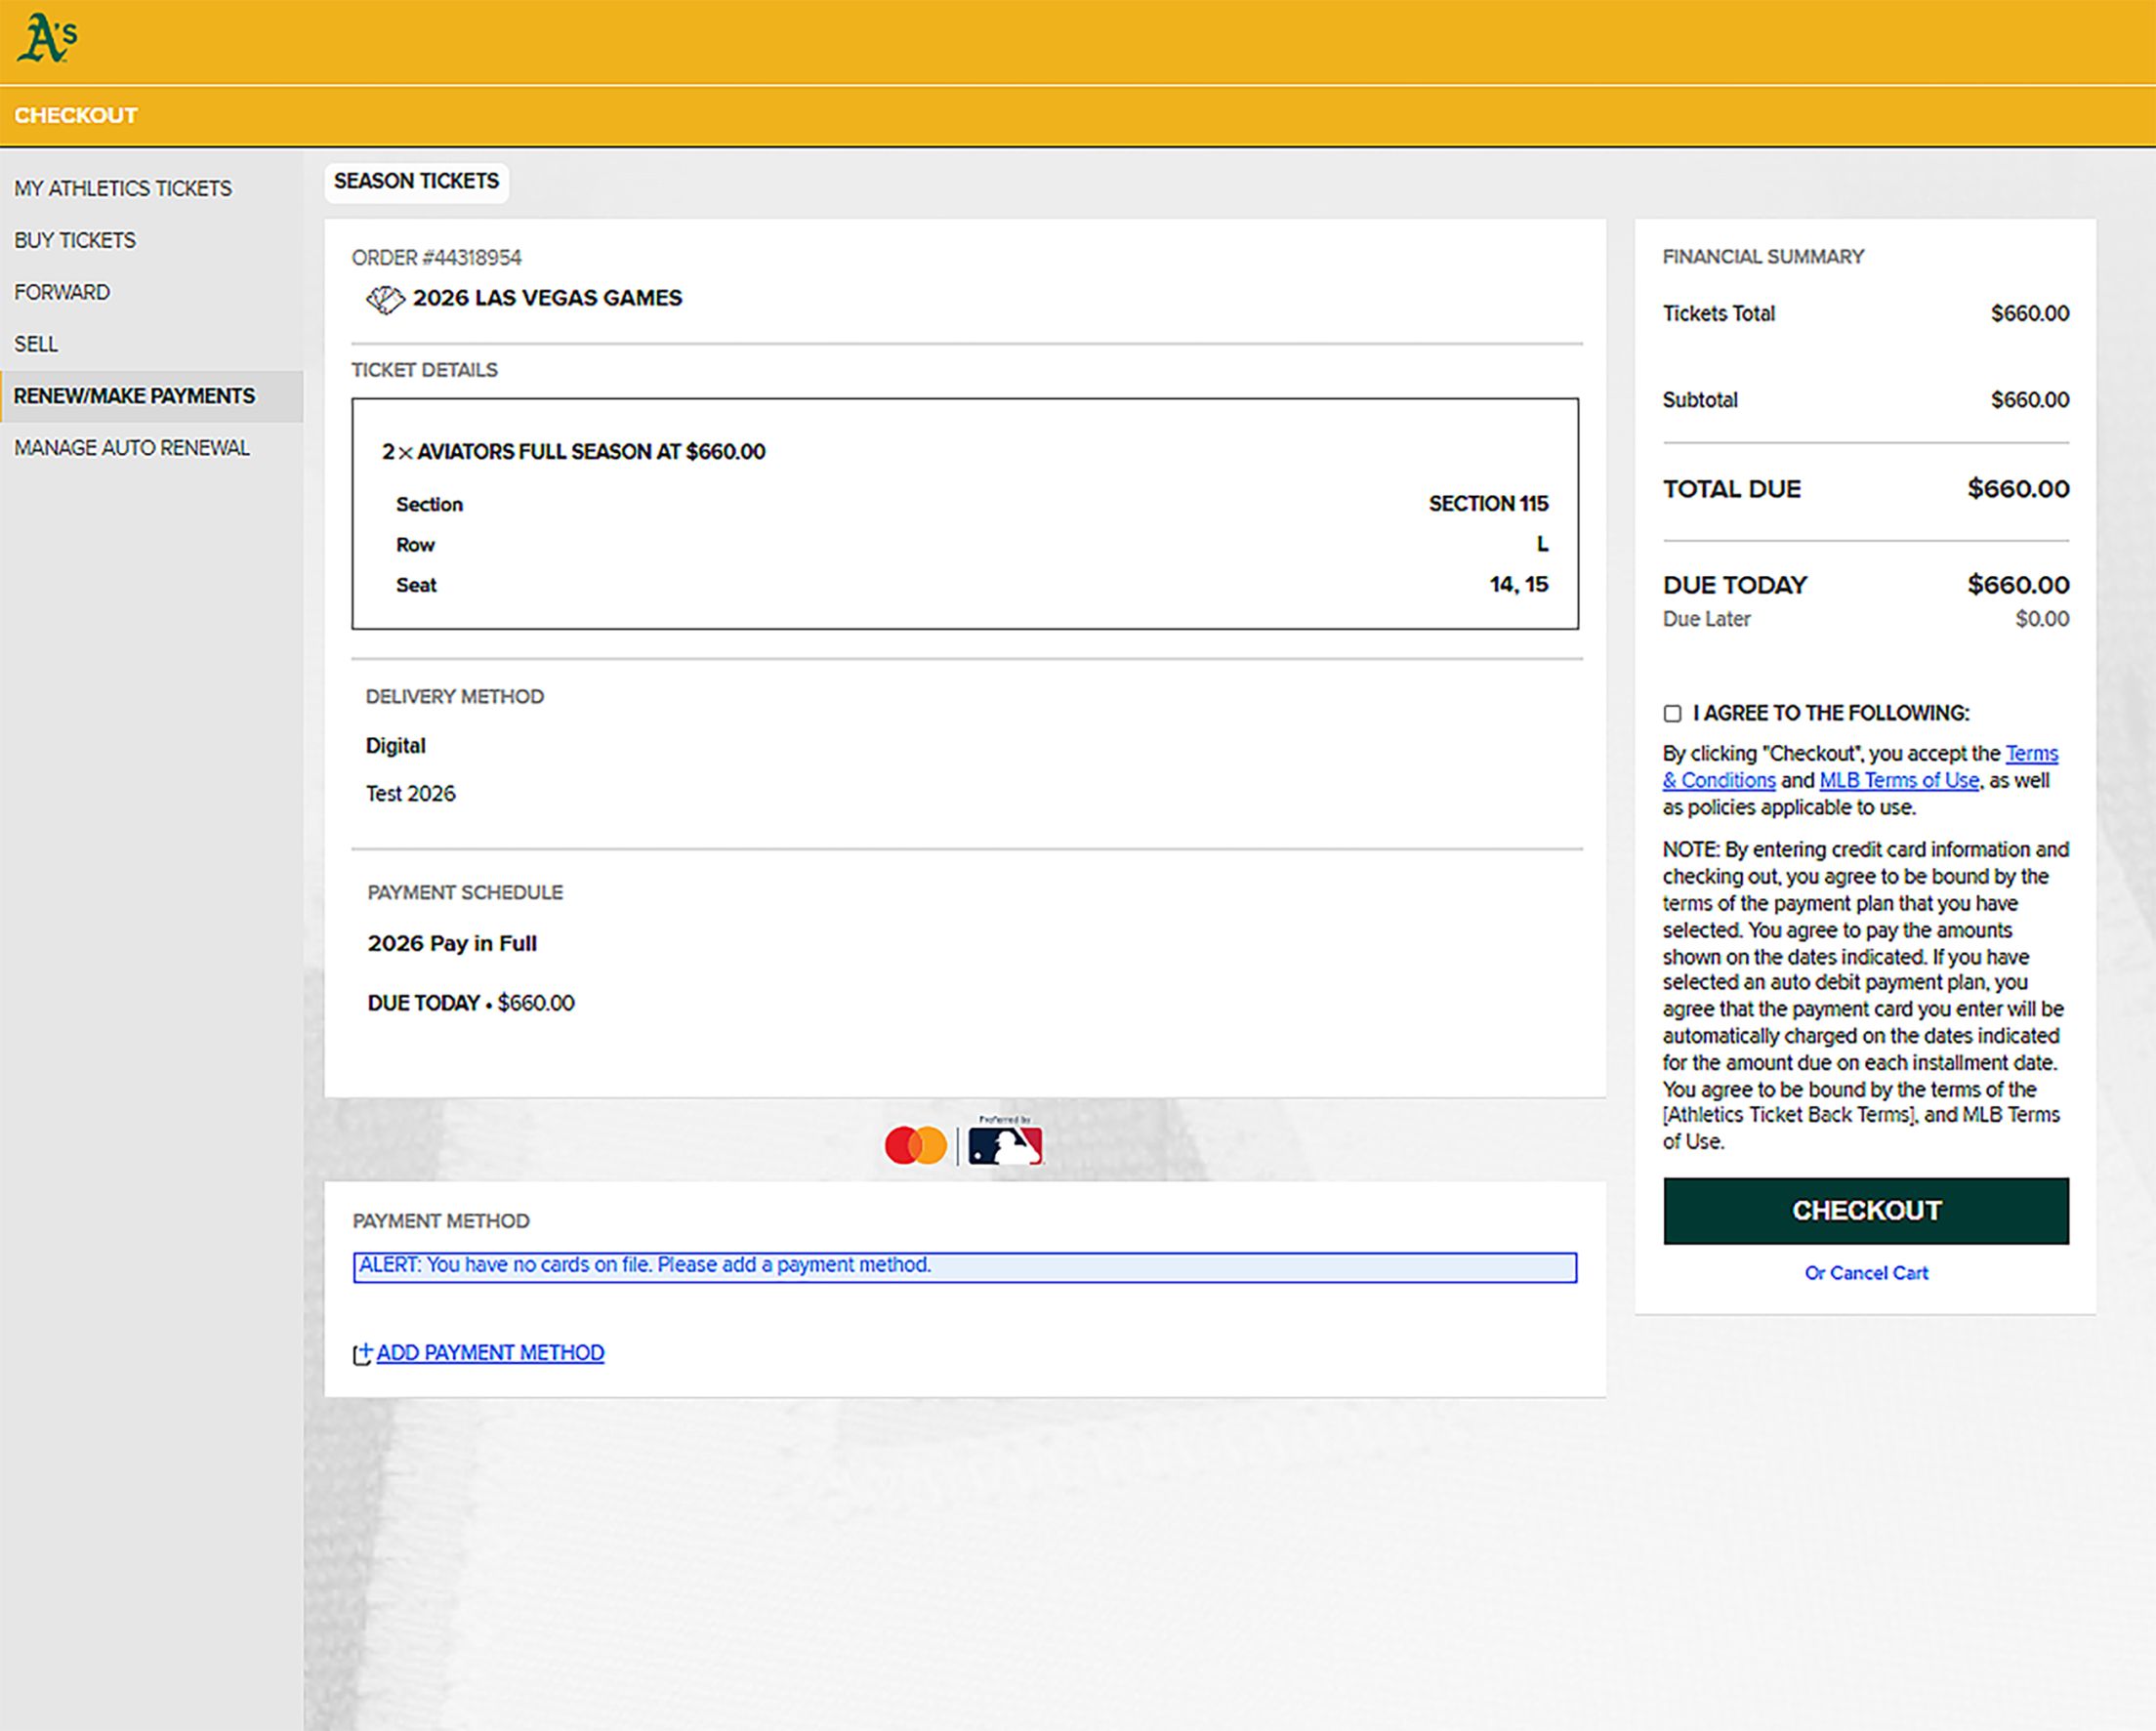Click the Checkout header bar
Screen dimensions: 2156x1731
coord(75,114)
